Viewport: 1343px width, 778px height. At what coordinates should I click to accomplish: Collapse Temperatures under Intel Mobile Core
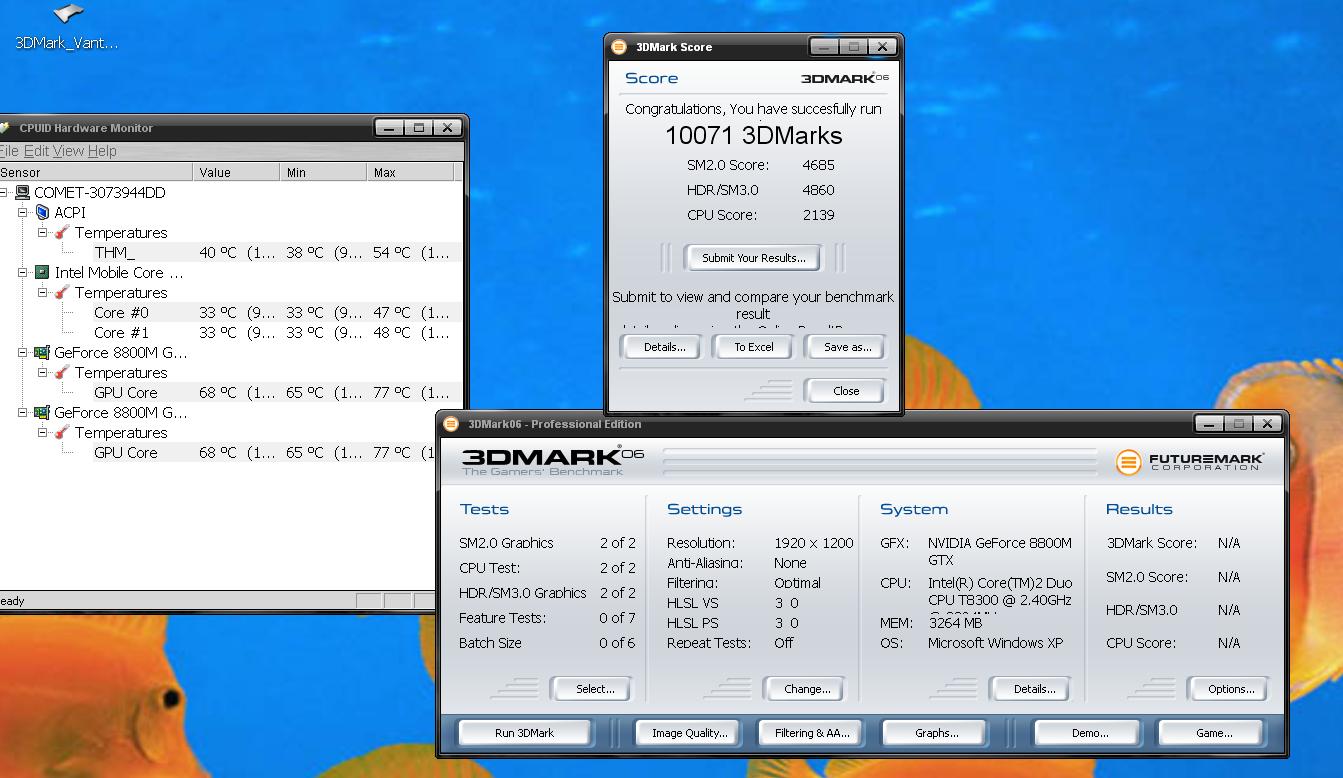(43, 292)
